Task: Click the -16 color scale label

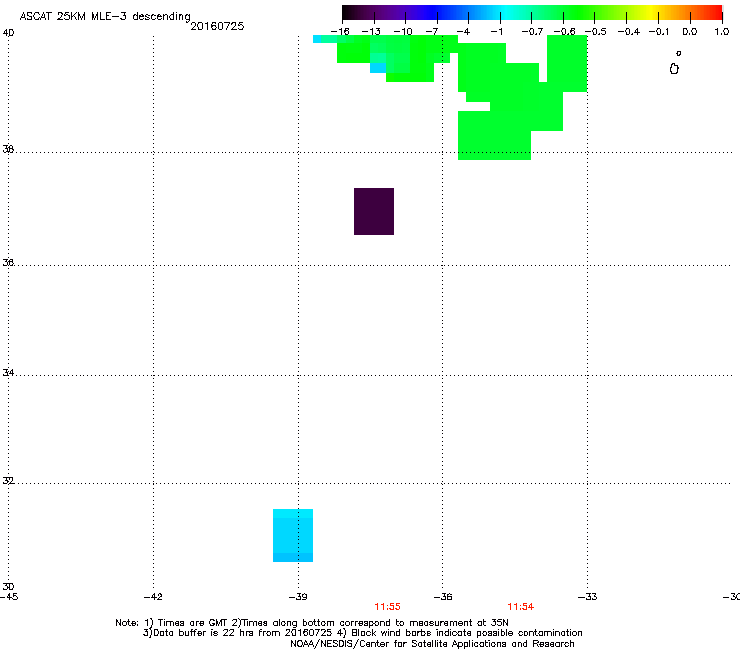Action: coord(340,32)
